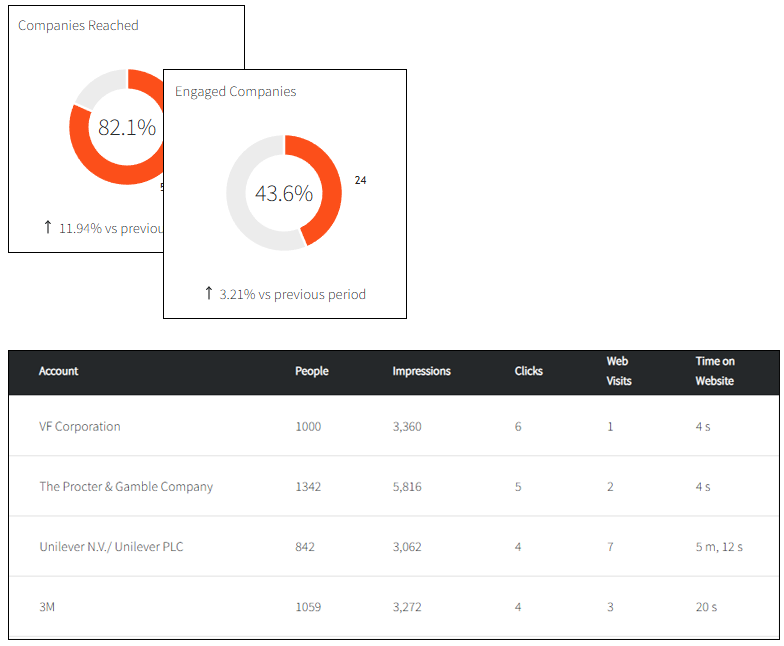Click the Account column header

coord(58,371)
